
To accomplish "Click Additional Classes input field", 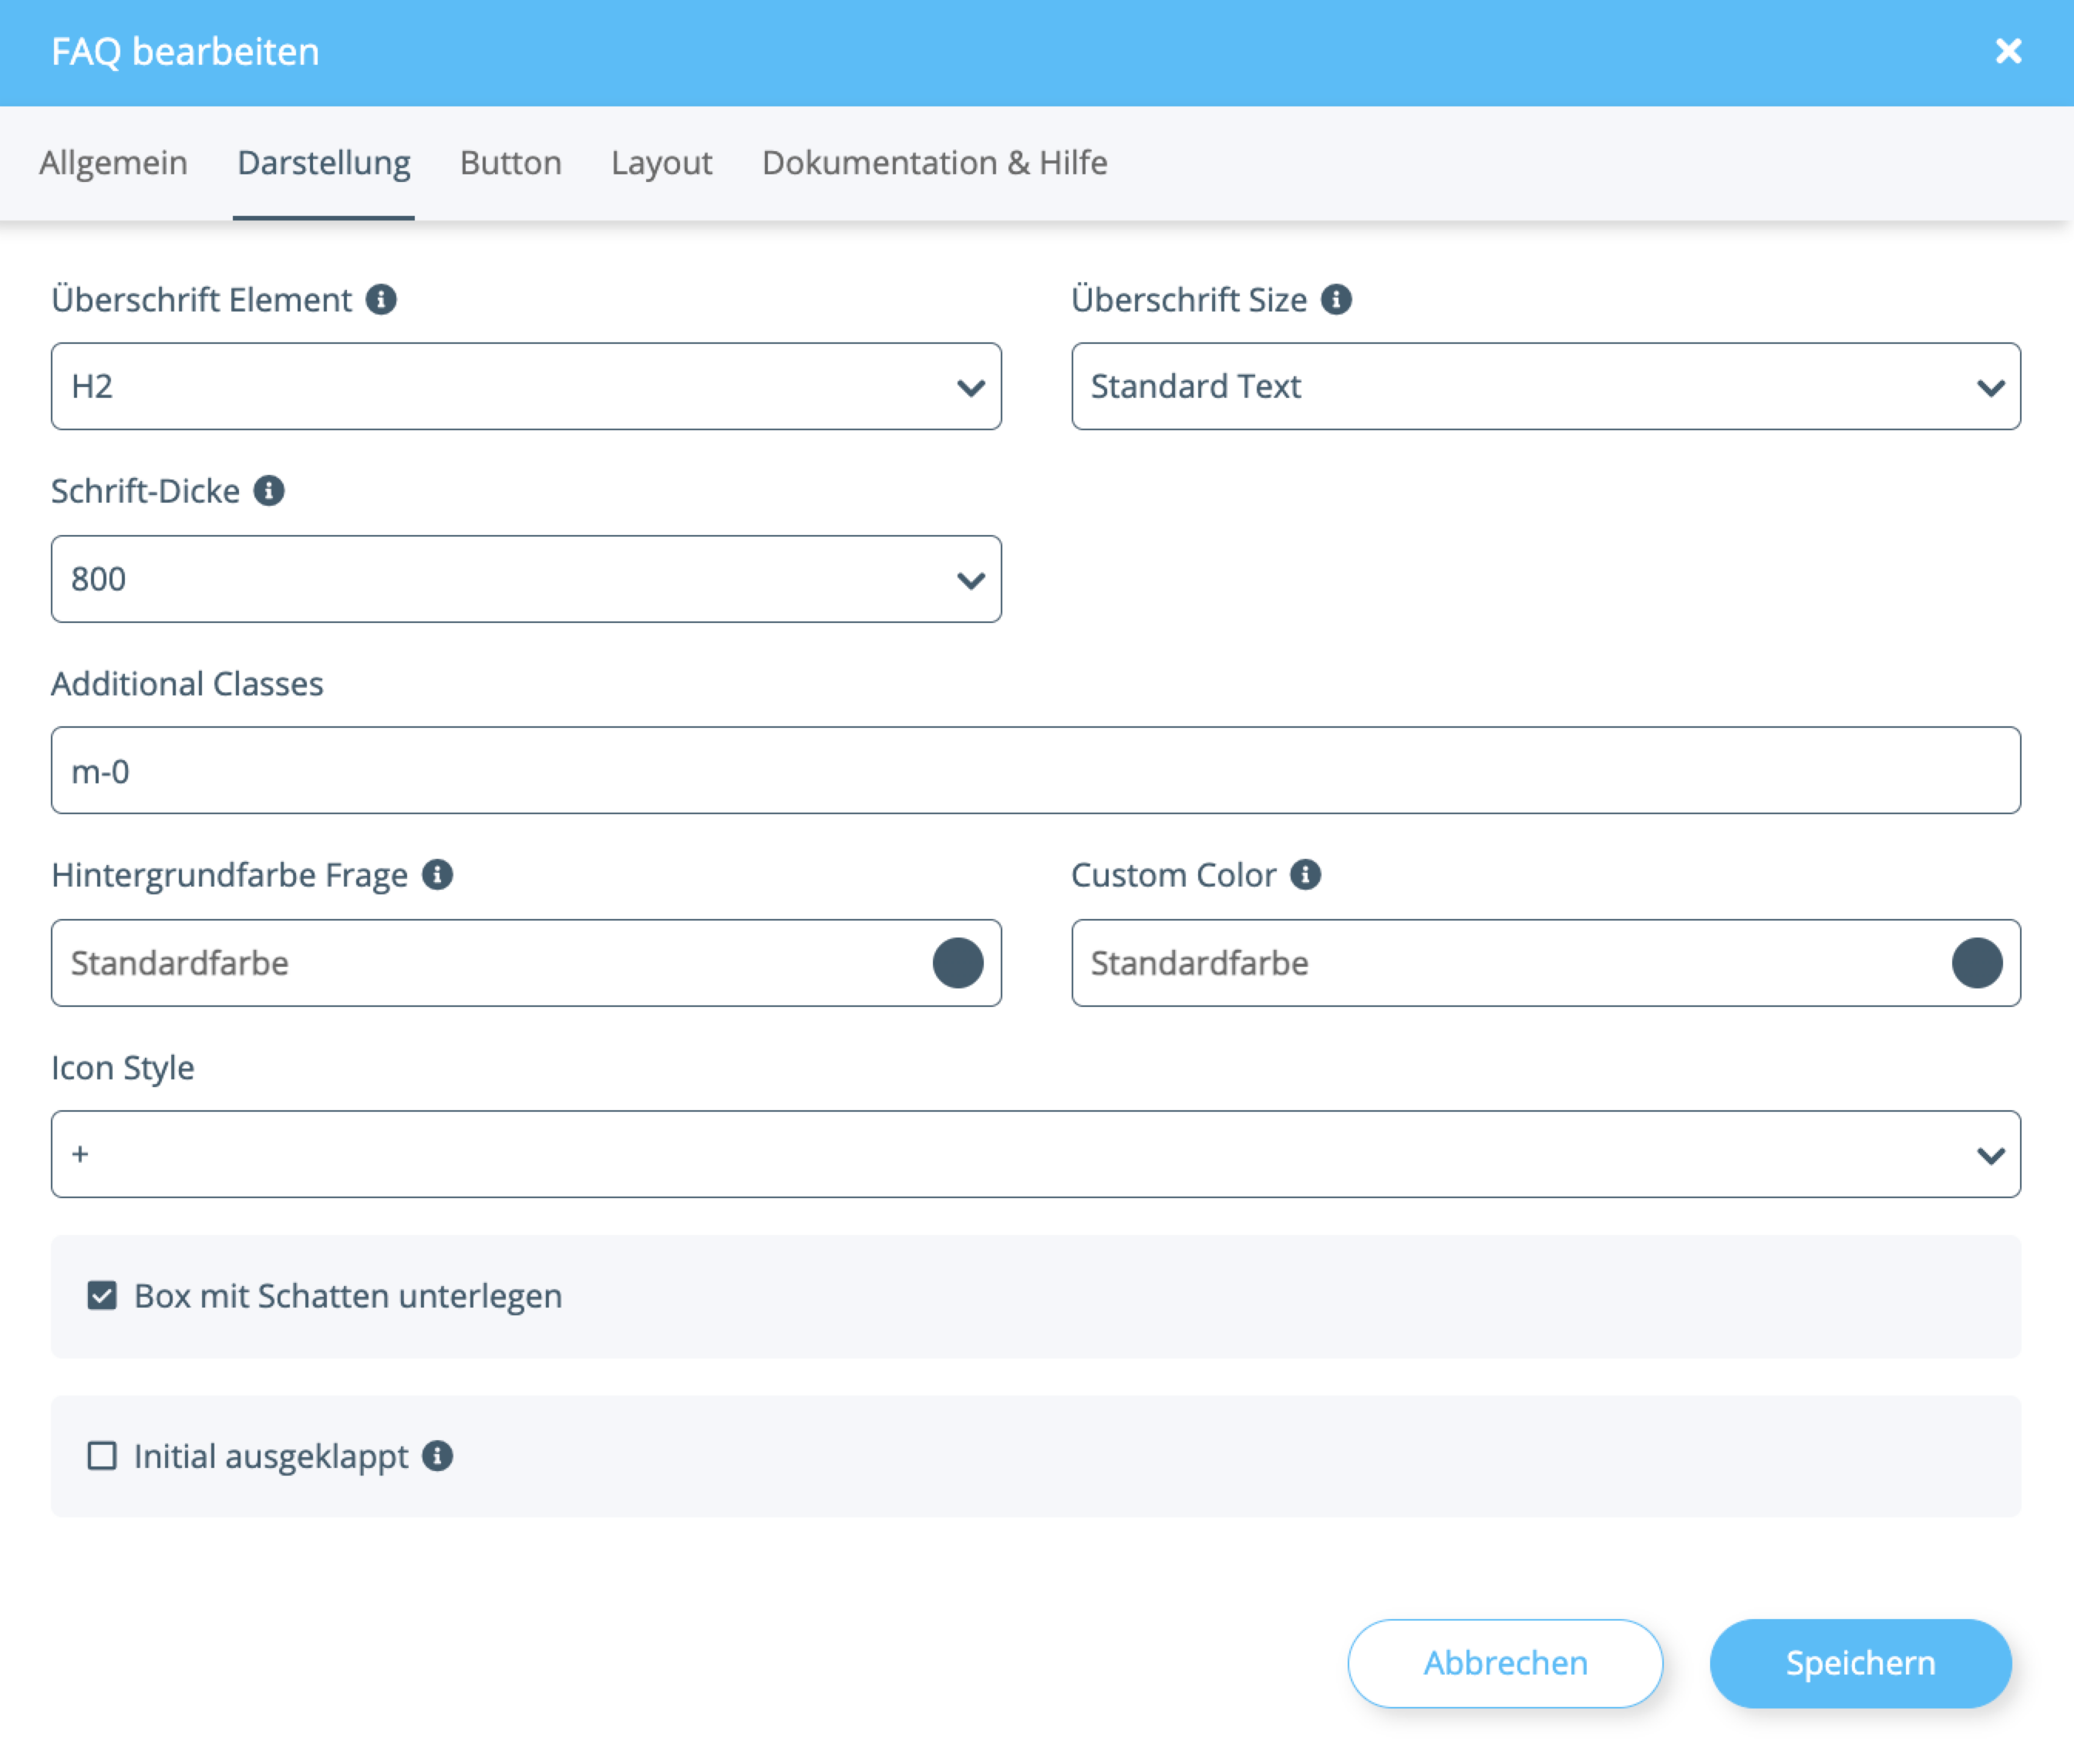I will [x=1035, y=771].
